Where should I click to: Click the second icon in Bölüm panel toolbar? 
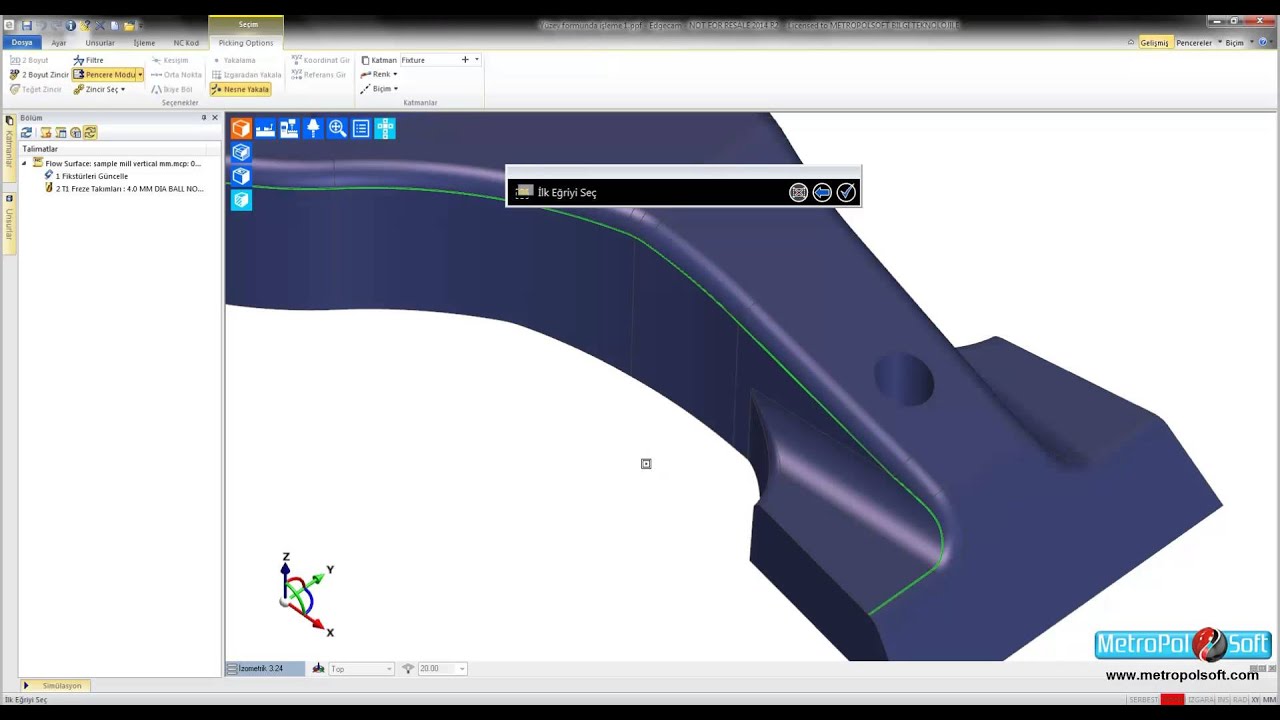[46, 132]
